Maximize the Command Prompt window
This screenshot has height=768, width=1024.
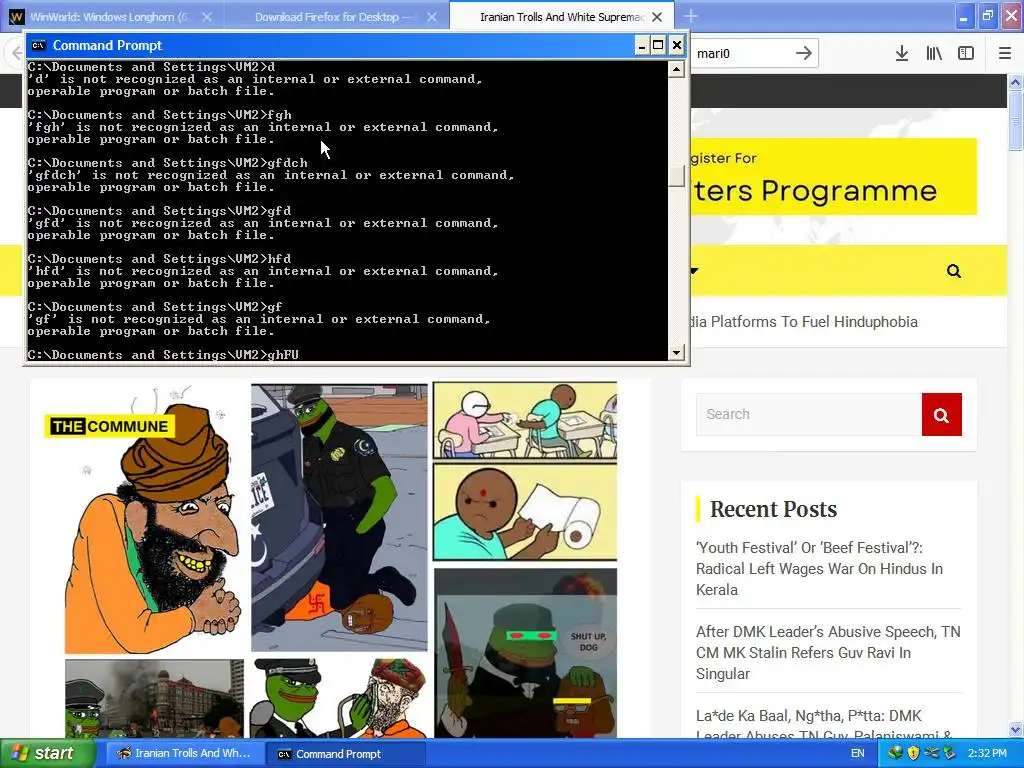[658, 45]
